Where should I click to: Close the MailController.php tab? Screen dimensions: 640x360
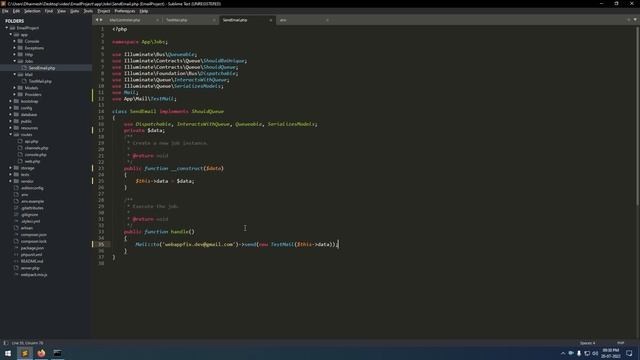pos(158,20)
